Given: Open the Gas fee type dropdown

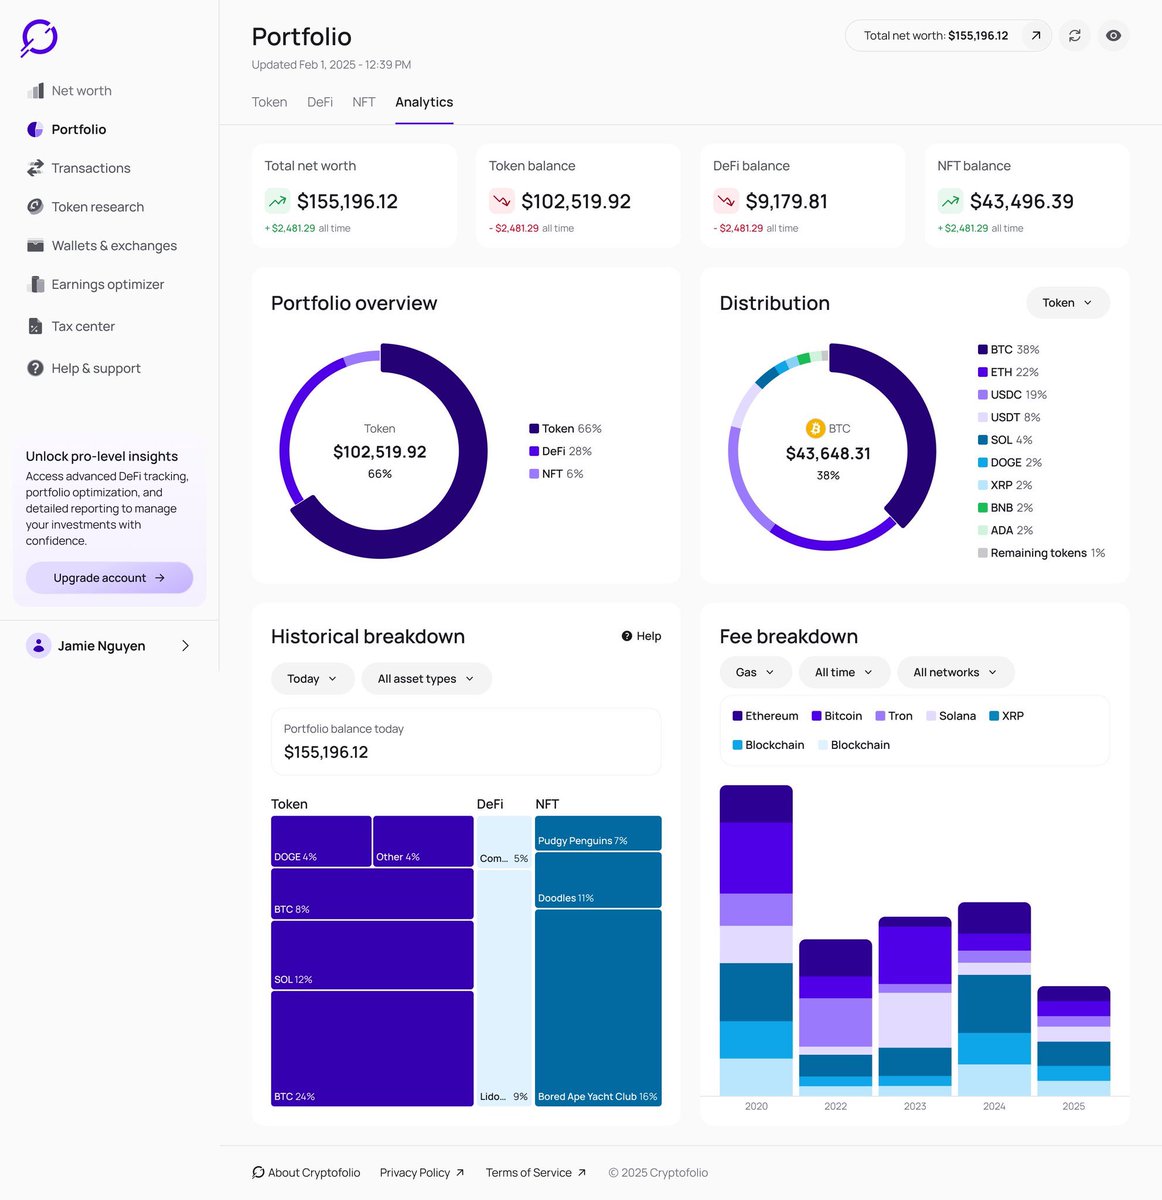Looking at the screenshot, I should [755, 673].
